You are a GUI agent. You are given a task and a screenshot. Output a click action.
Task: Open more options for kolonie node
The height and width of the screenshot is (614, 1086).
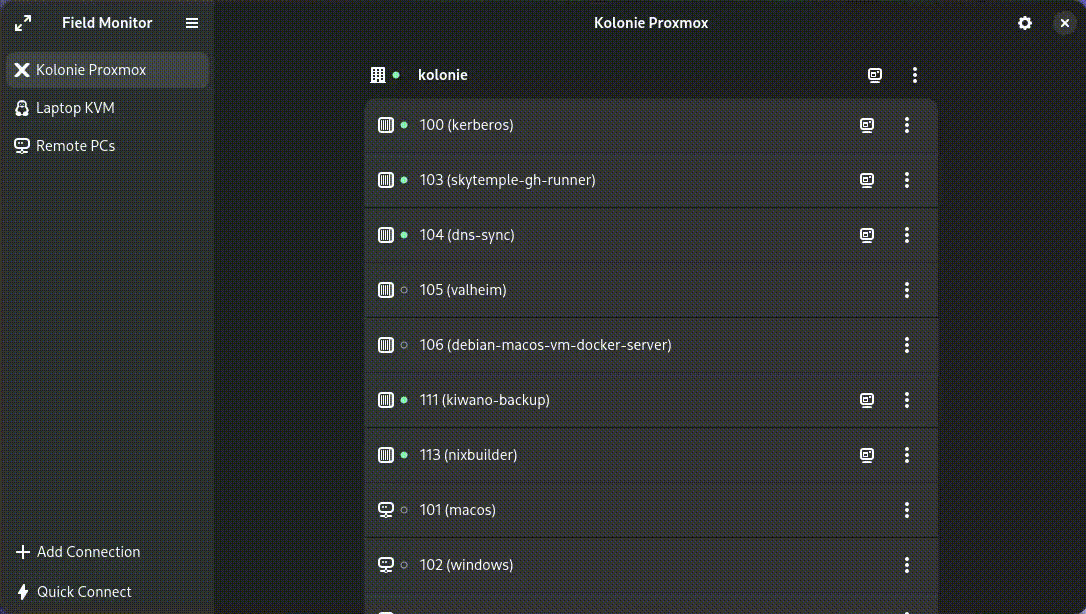pos(915,75)
